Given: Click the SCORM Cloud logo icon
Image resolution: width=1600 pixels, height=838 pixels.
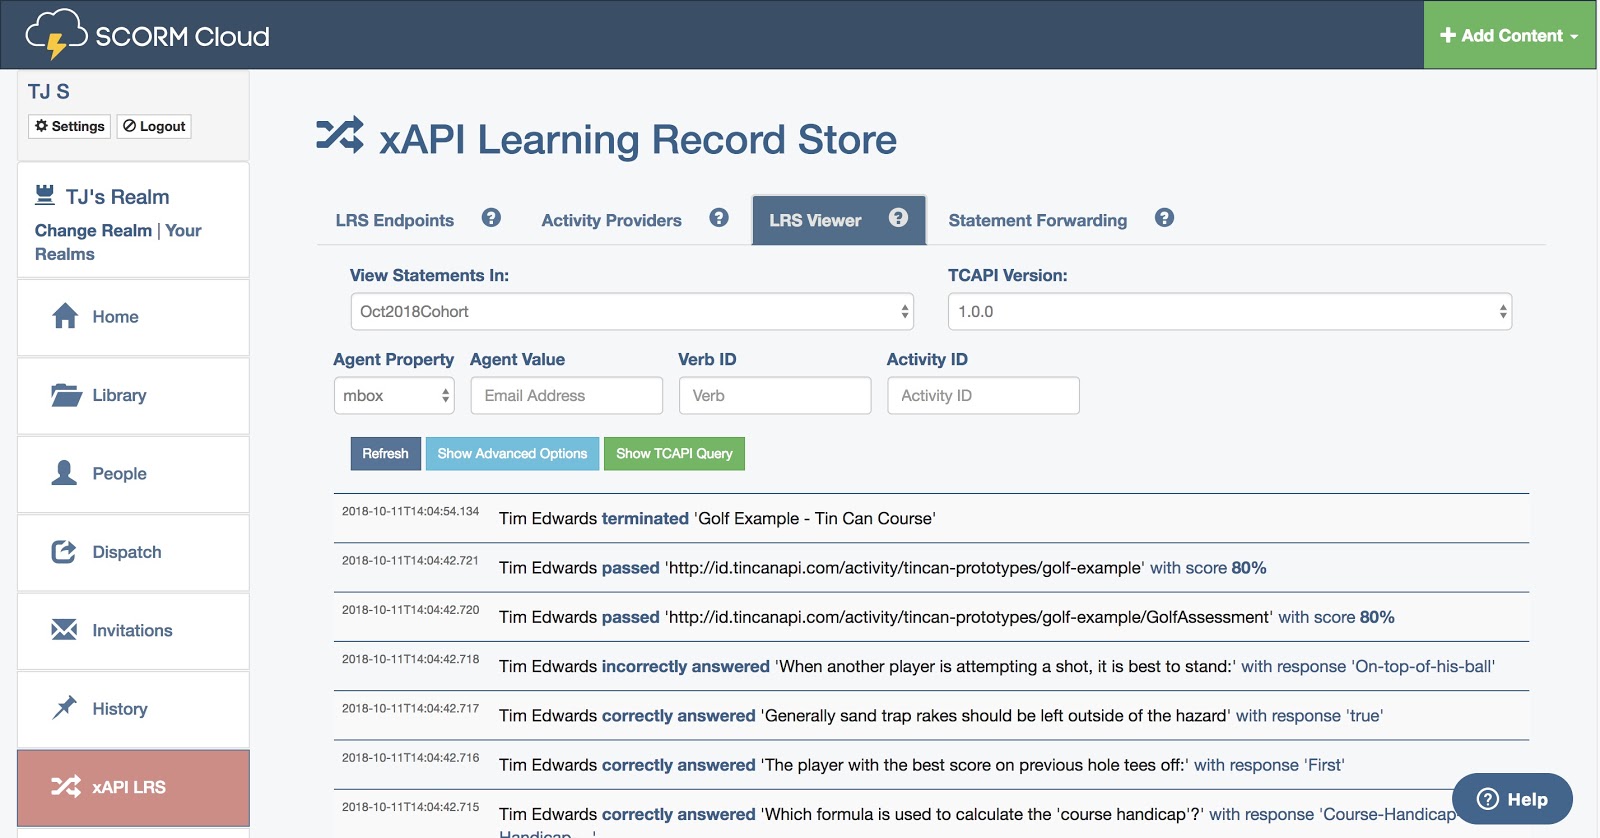Looking at the screenshot, I should pyautogui.click(x=56, y=34).
